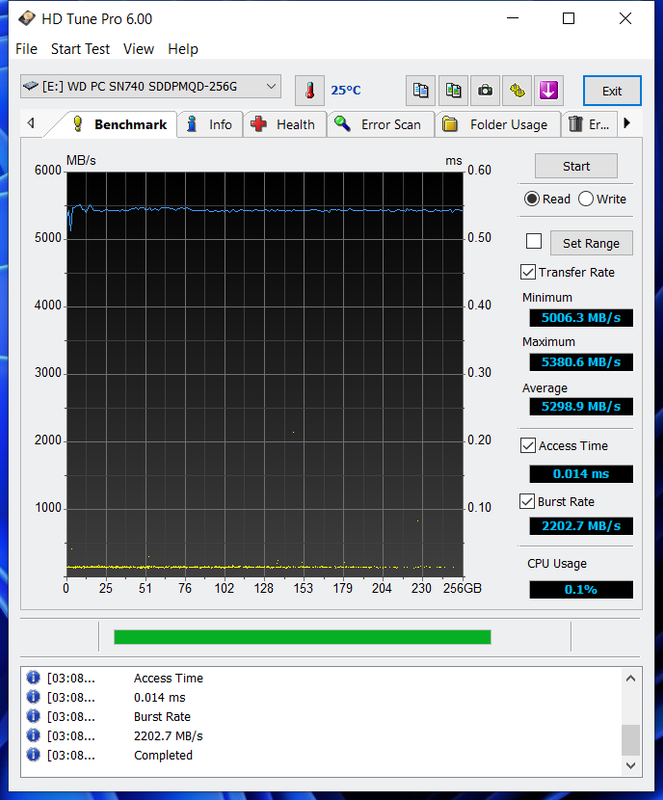Click the Set Range button
The width and height of the screenshot is (663, 800).
(x=591, y=243)
